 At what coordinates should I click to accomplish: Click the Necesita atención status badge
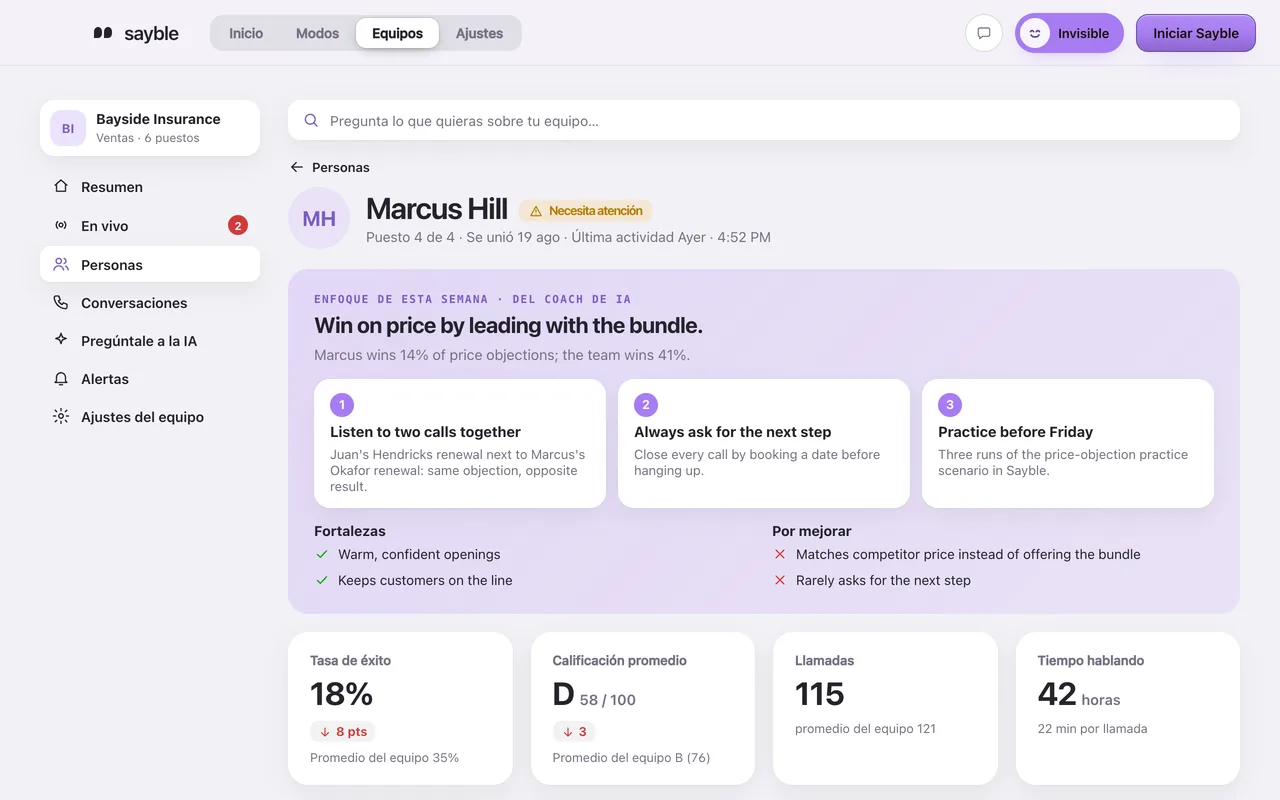click(585, 211)
